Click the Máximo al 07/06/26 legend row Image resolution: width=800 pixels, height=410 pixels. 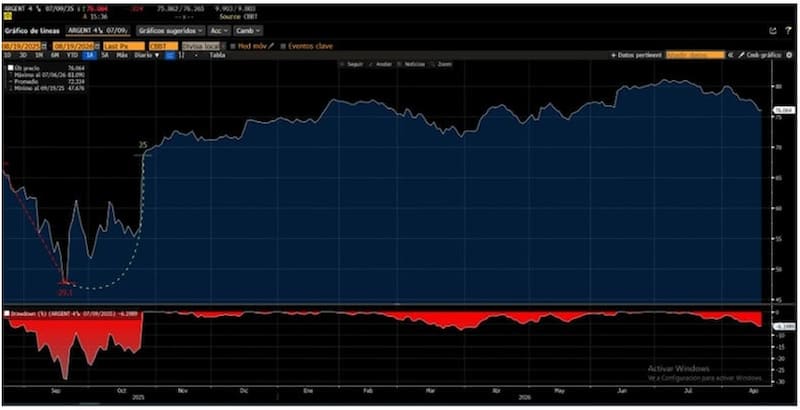tap(46, 74)
